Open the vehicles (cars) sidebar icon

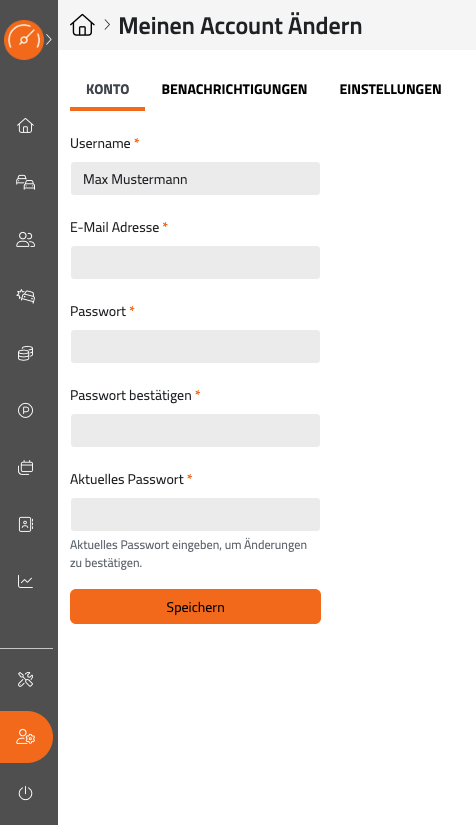[25, 183]
